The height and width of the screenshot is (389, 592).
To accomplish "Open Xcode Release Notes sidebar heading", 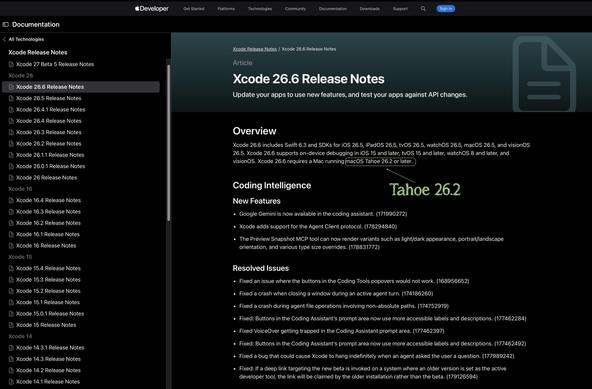I will [38, 52].
